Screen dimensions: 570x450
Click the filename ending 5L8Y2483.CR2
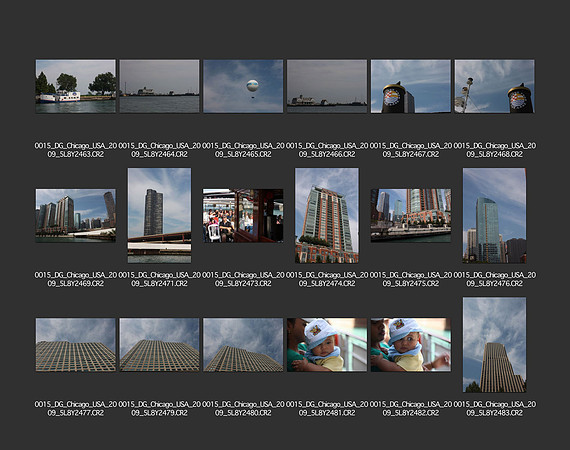(494, 409)
